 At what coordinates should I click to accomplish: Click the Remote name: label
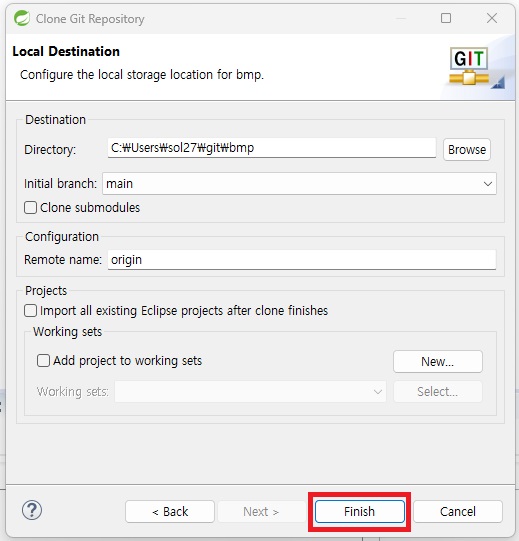pyautogui.click(x=63, y=260)
